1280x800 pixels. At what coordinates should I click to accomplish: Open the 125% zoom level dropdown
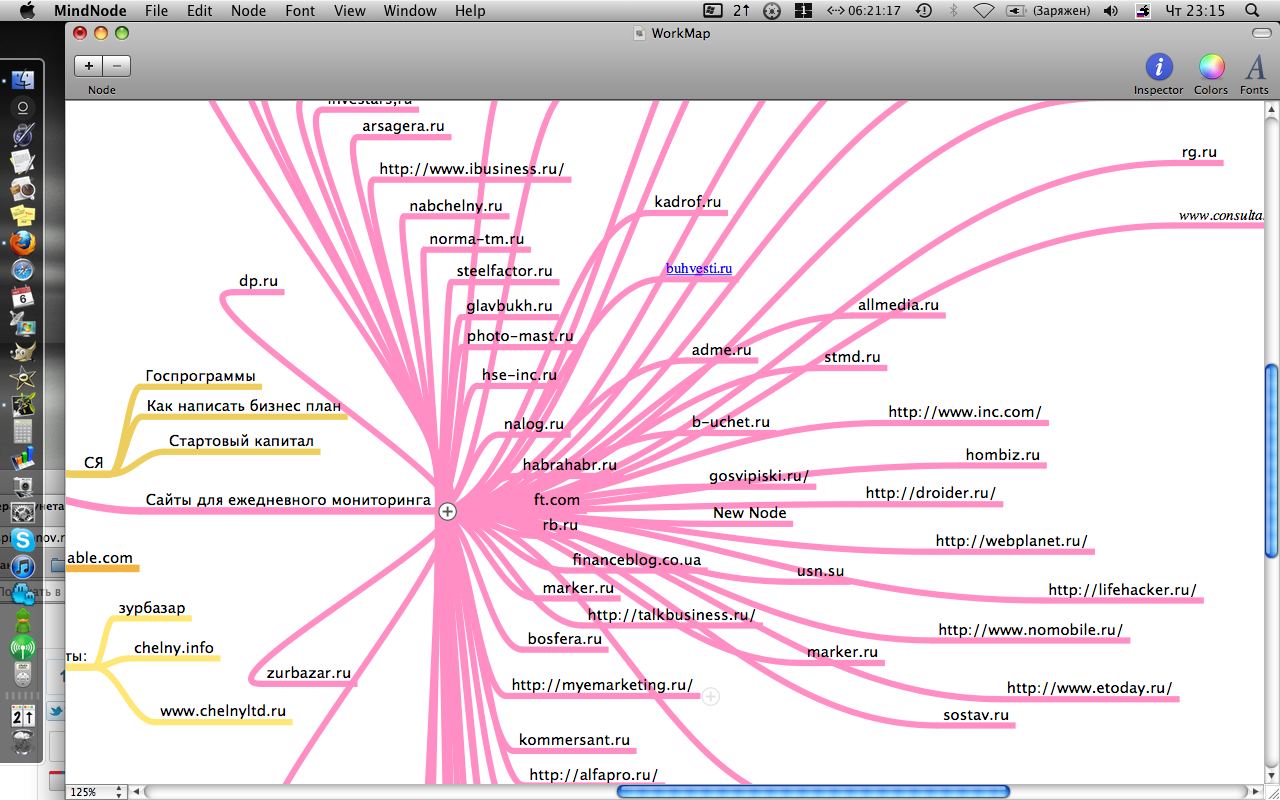coord(97,792)
